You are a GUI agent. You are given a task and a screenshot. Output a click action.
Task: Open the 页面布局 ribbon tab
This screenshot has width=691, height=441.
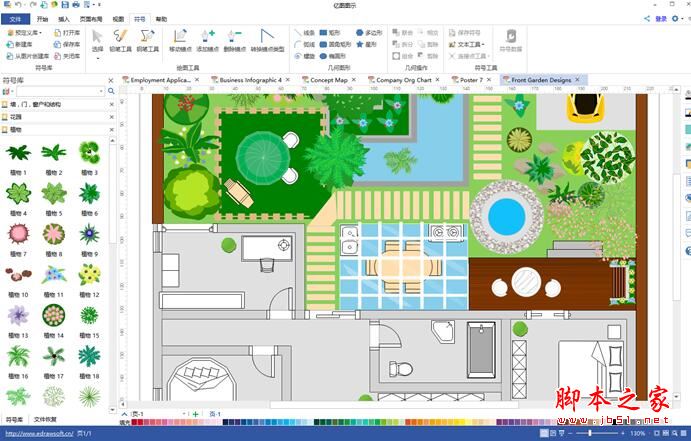pyautogui.click(x=89, y=19)
